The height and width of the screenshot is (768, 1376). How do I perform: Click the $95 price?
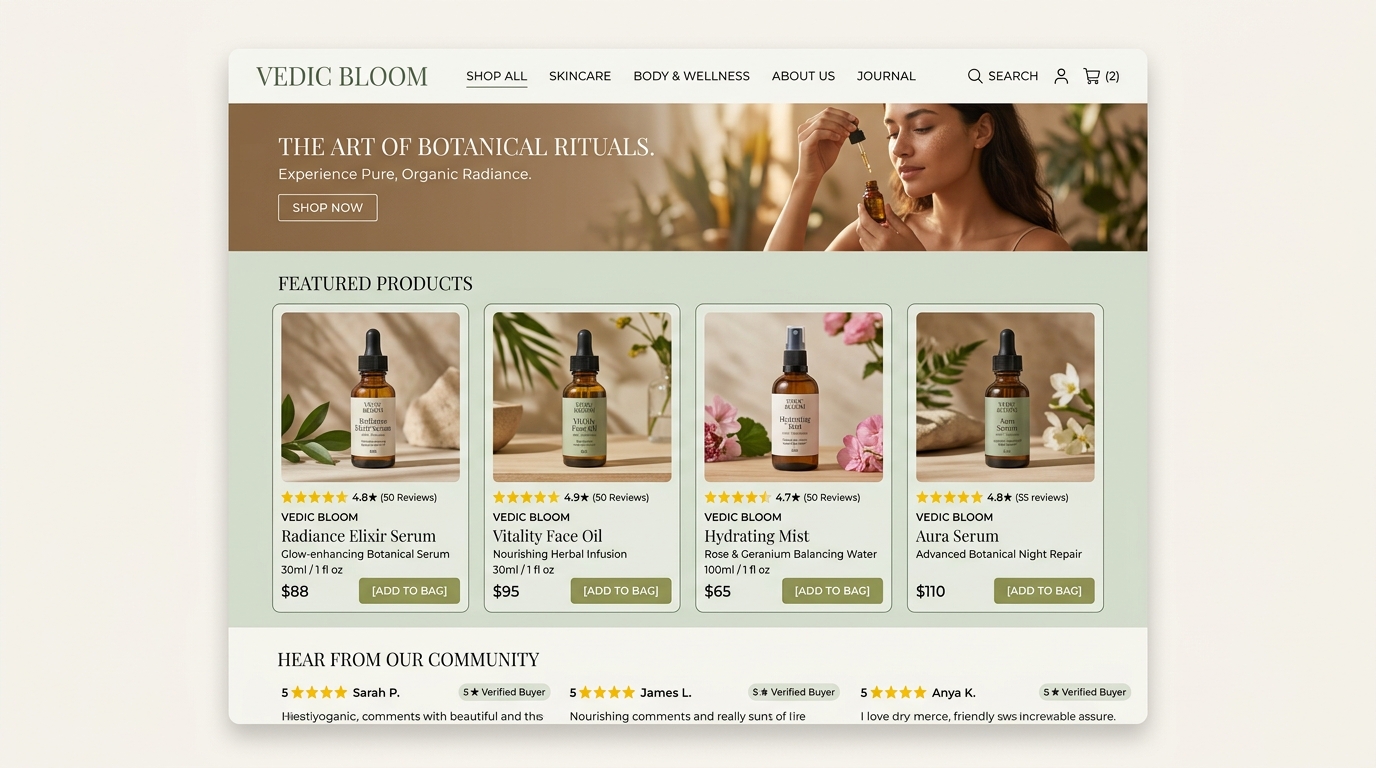(x=506, y=591)
